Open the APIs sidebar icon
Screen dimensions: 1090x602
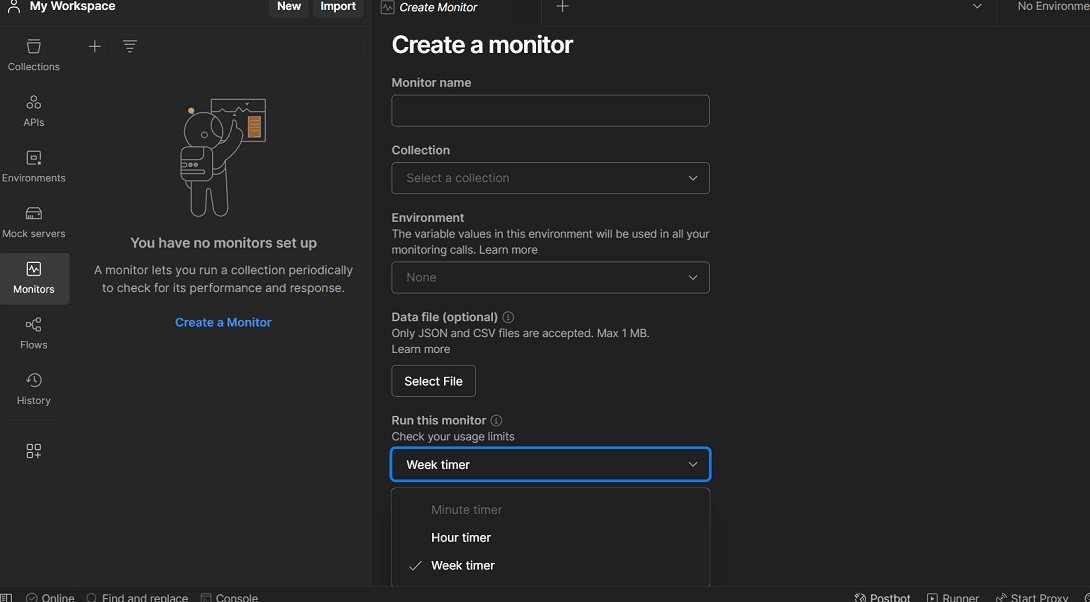coord(34,111)
